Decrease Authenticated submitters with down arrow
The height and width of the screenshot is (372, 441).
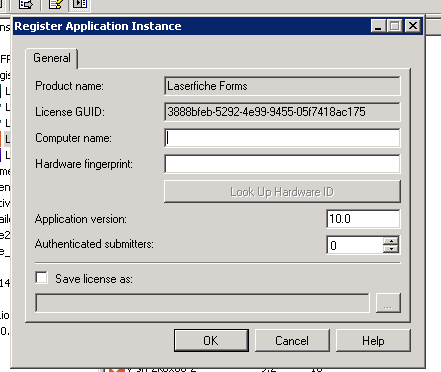391,249
